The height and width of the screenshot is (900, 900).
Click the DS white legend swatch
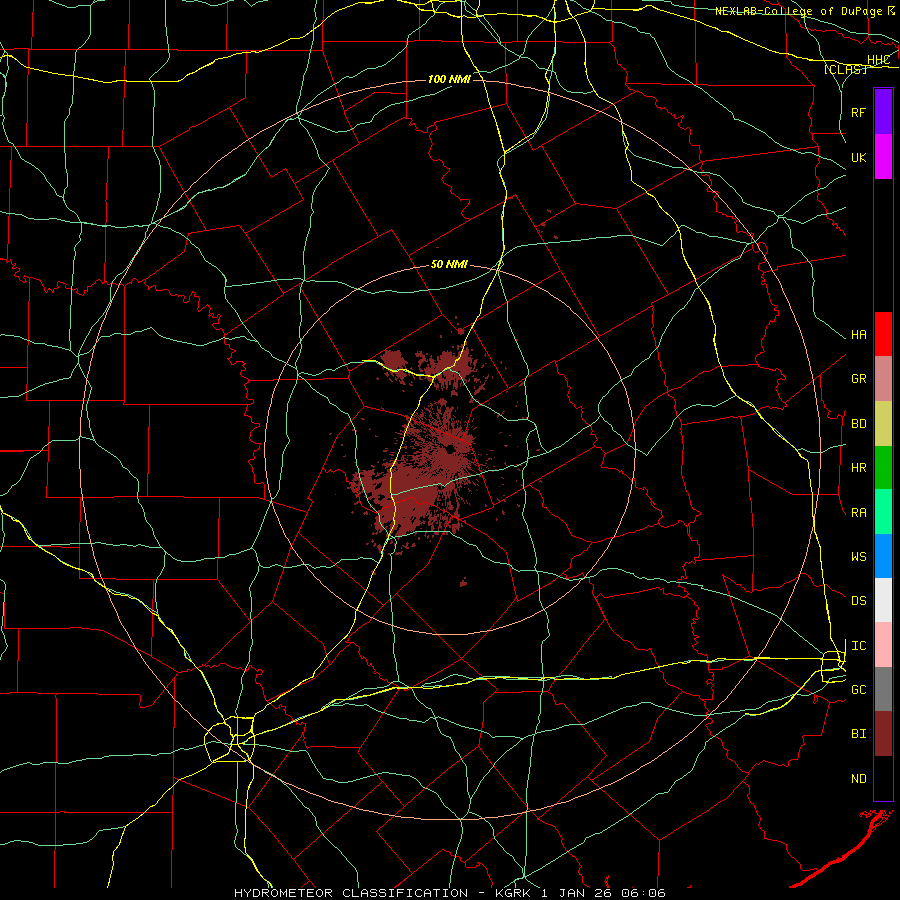[x=883, y=600]
